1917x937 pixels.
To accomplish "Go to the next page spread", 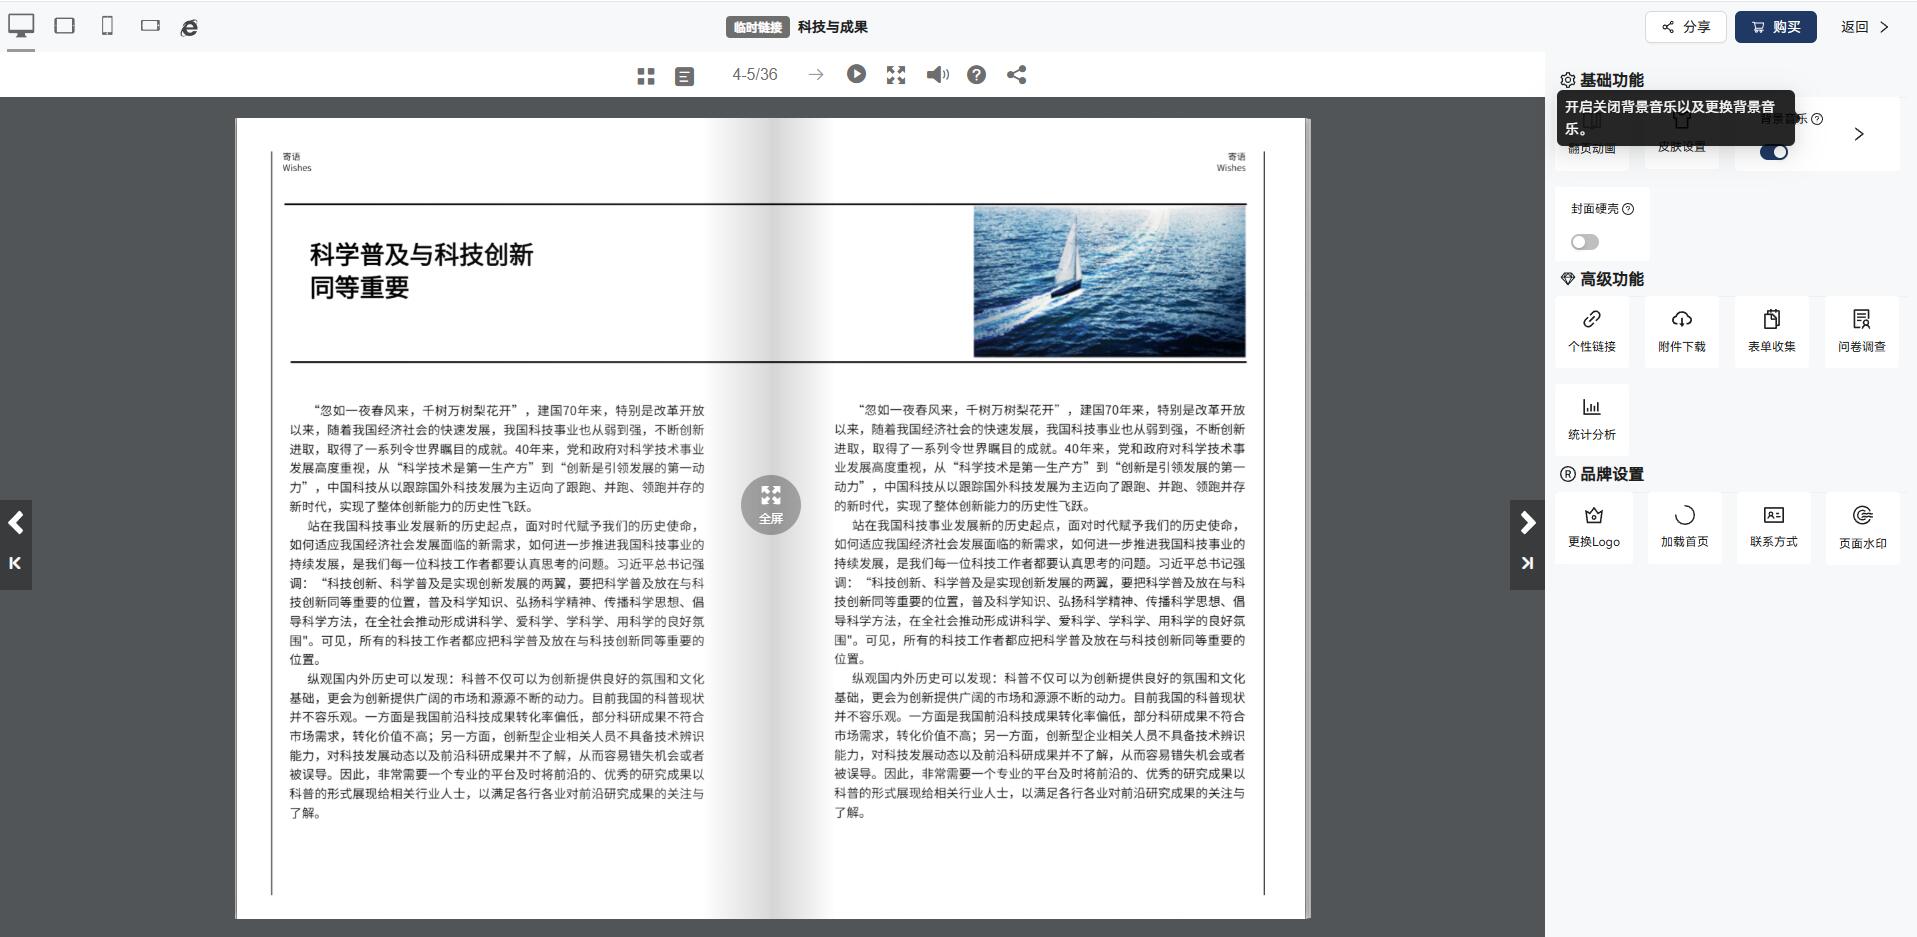I will tap(1527, 522).
